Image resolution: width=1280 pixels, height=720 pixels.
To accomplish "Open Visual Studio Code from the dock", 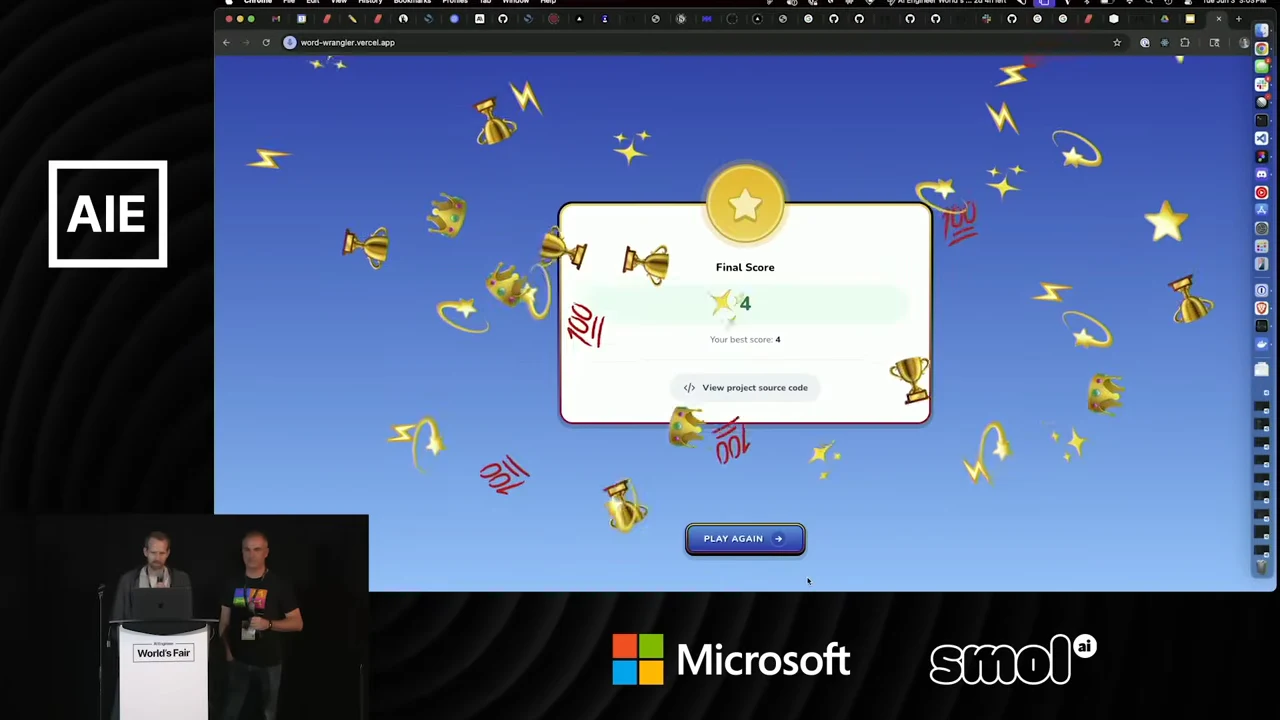I will (1262, 138).
